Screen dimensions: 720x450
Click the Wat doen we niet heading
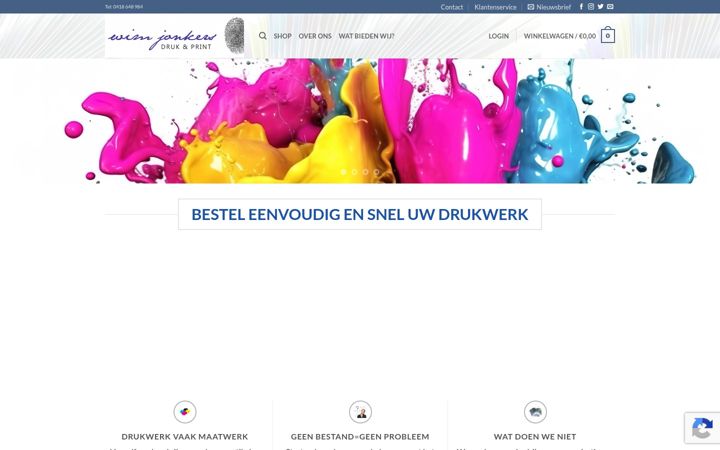coord(535,437)
